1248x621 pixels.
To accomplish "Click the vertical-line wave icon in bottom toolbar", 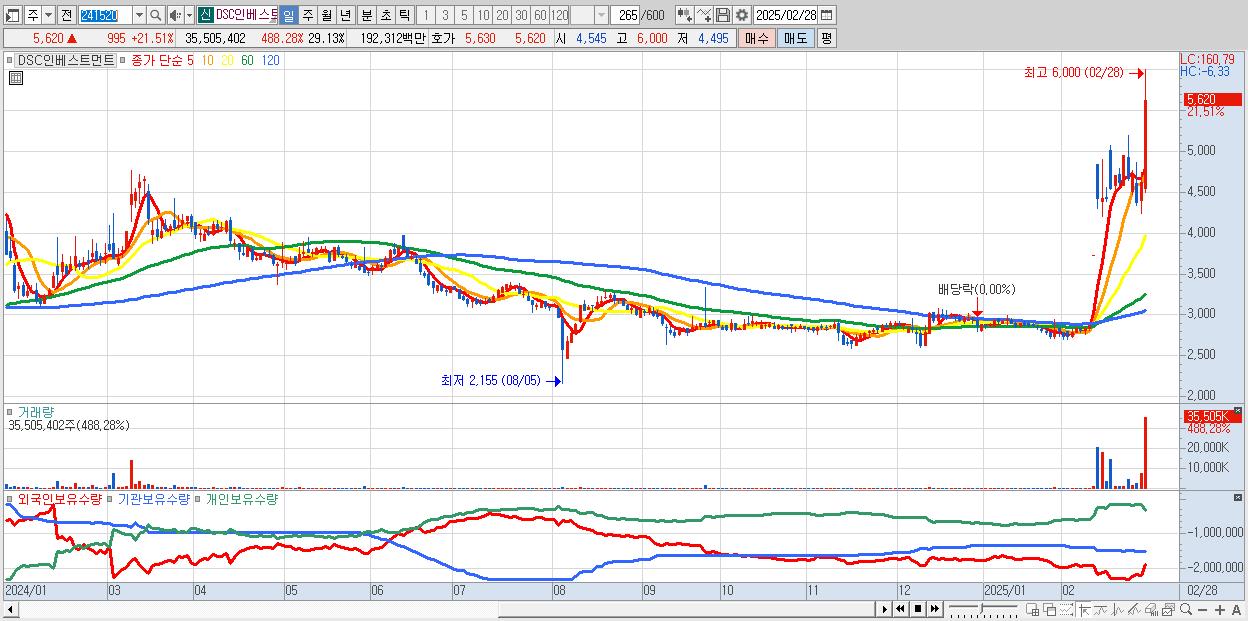I will click(1118, 609).
